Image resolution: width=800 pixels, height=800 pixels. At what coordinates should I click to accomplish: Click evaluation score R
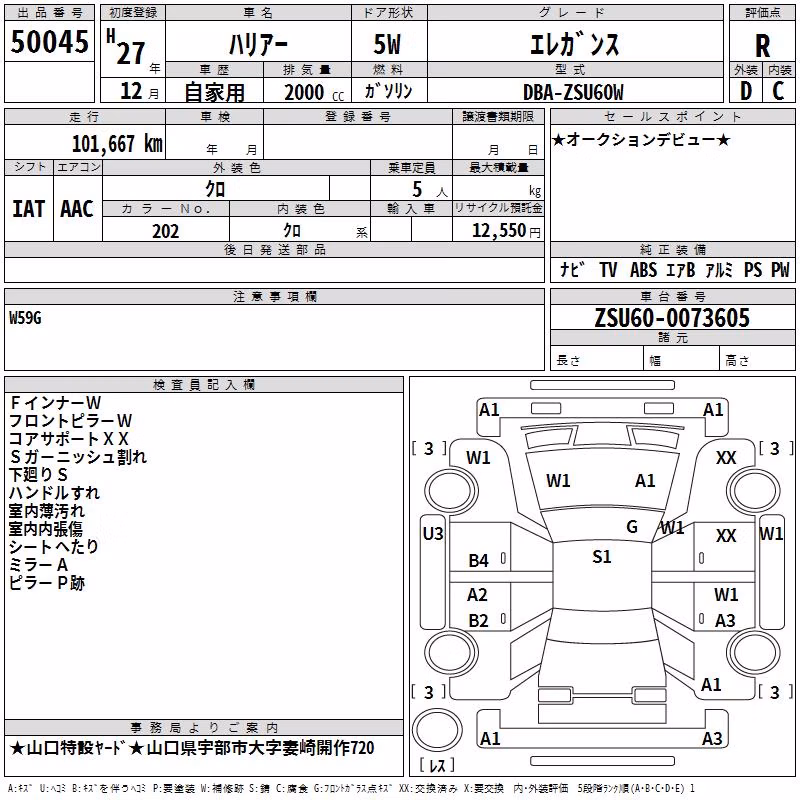tap(762, 46)
